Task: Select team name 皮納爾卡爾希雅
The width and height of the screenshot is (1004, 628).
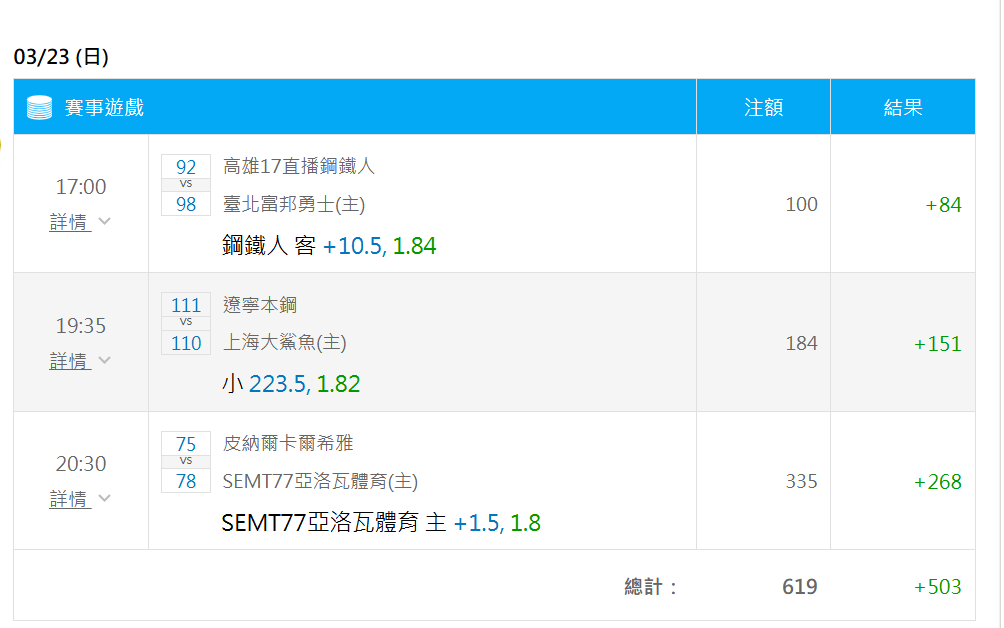Action: point(288,443)
